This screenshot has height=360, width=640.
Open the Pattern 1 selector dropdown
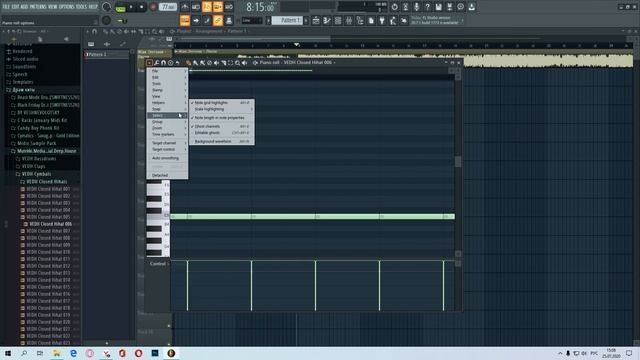click(x=287, y=20)
